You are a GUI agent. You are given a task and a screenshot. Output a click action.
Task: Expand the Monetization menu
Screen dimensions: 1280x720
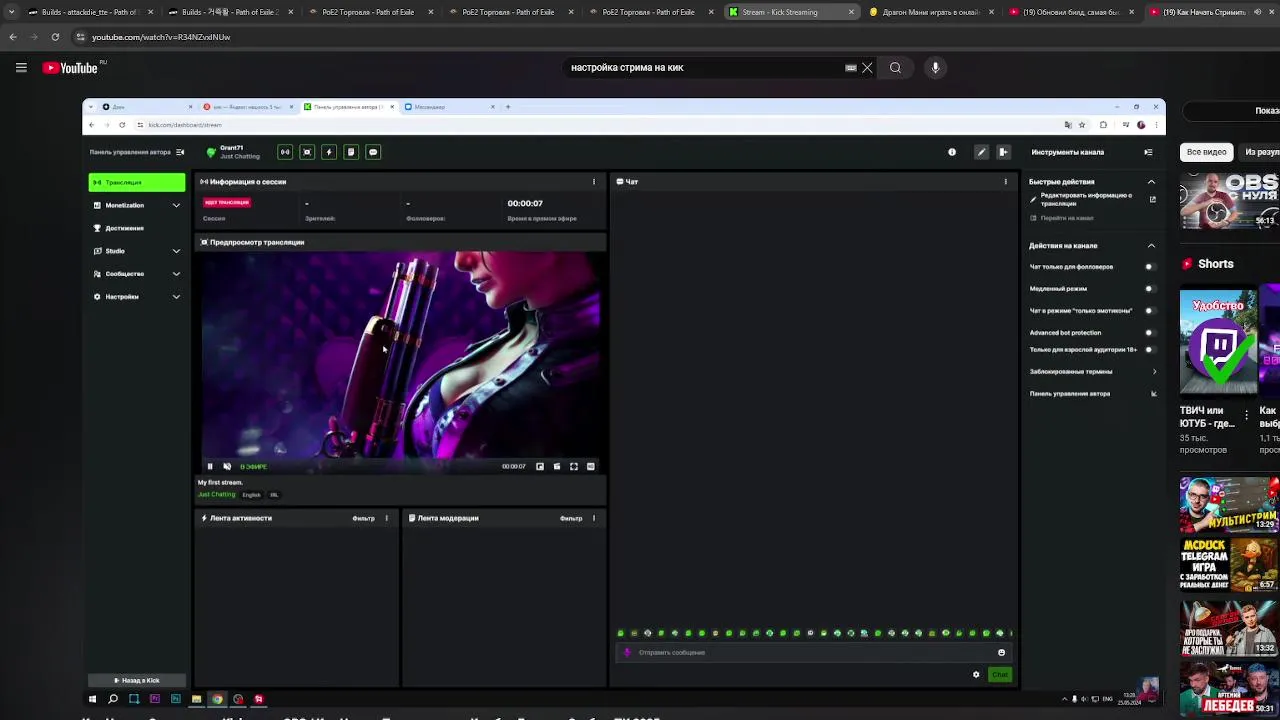137,205
